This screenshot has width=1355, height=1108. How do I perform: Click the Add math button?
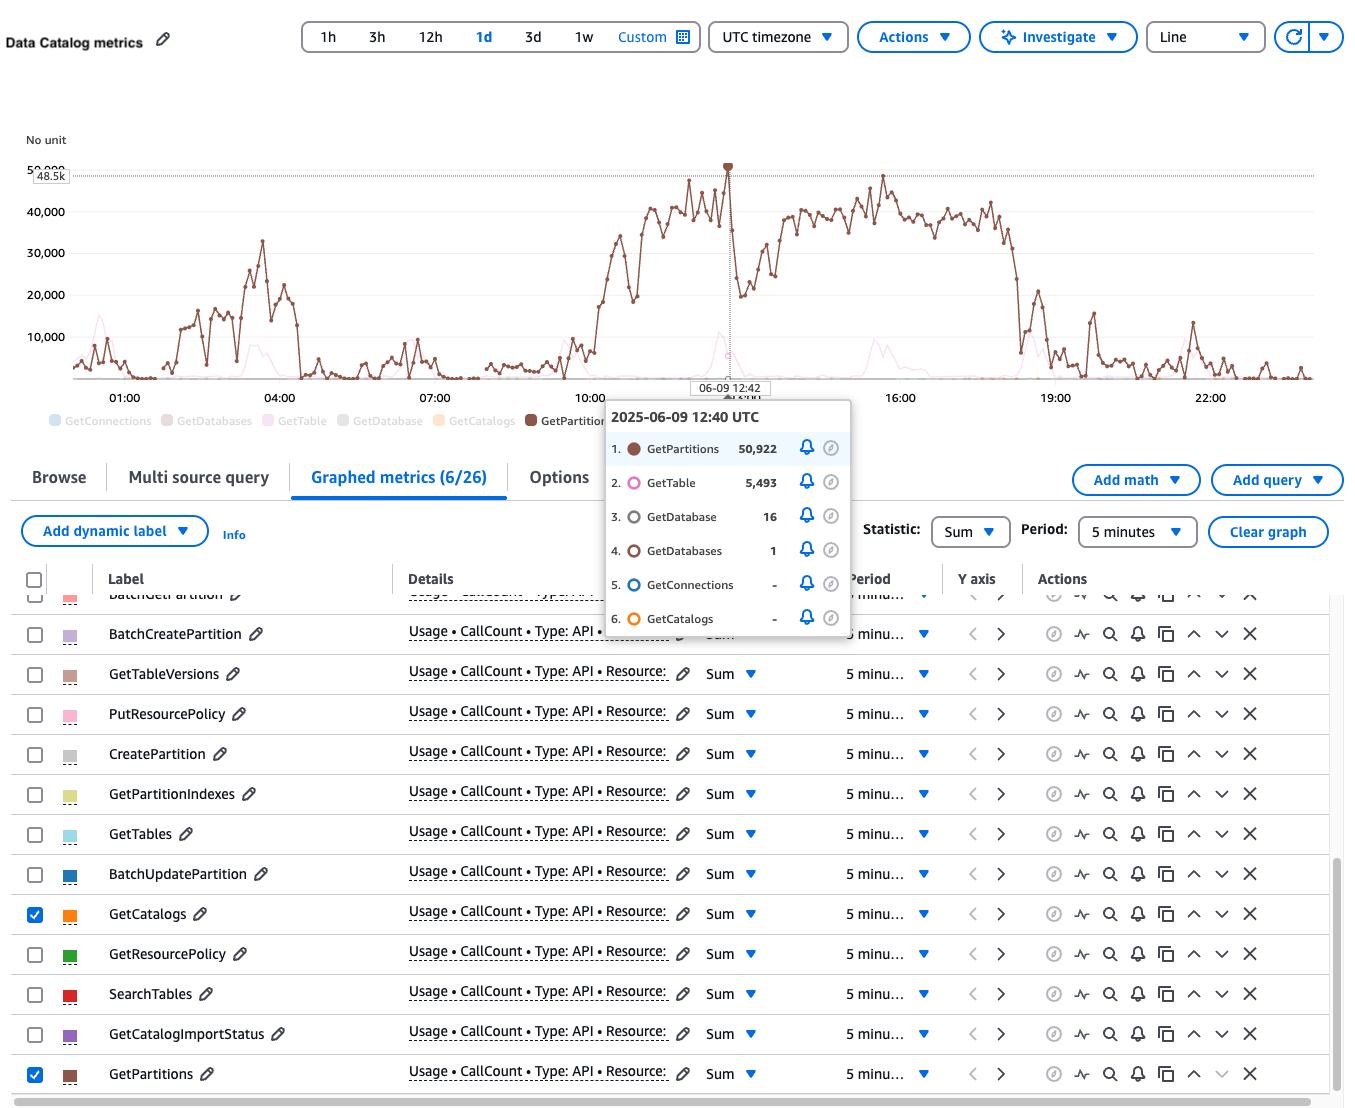1136,480
